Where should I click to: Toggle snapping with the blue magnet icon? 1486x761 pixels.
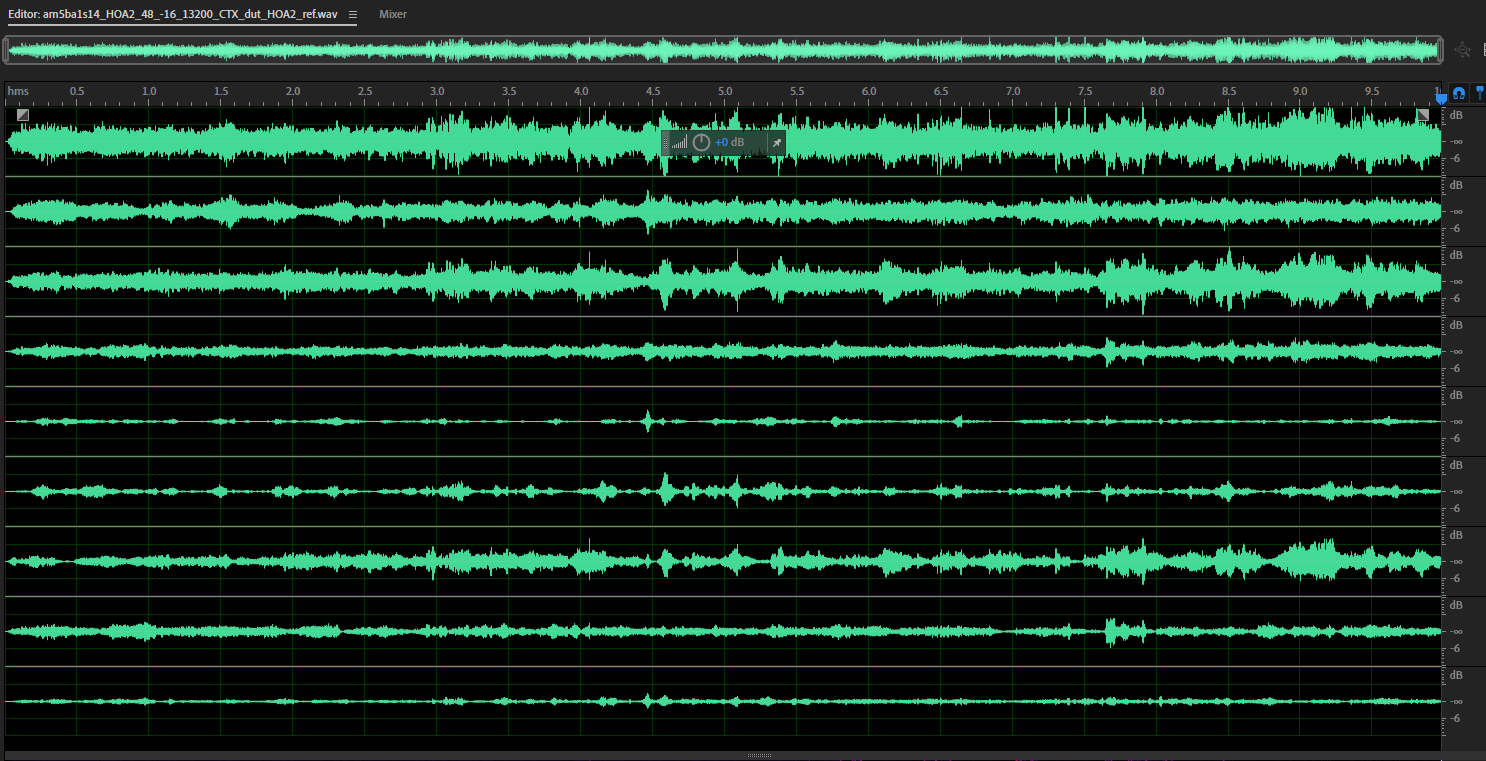tap(1459, 93)
